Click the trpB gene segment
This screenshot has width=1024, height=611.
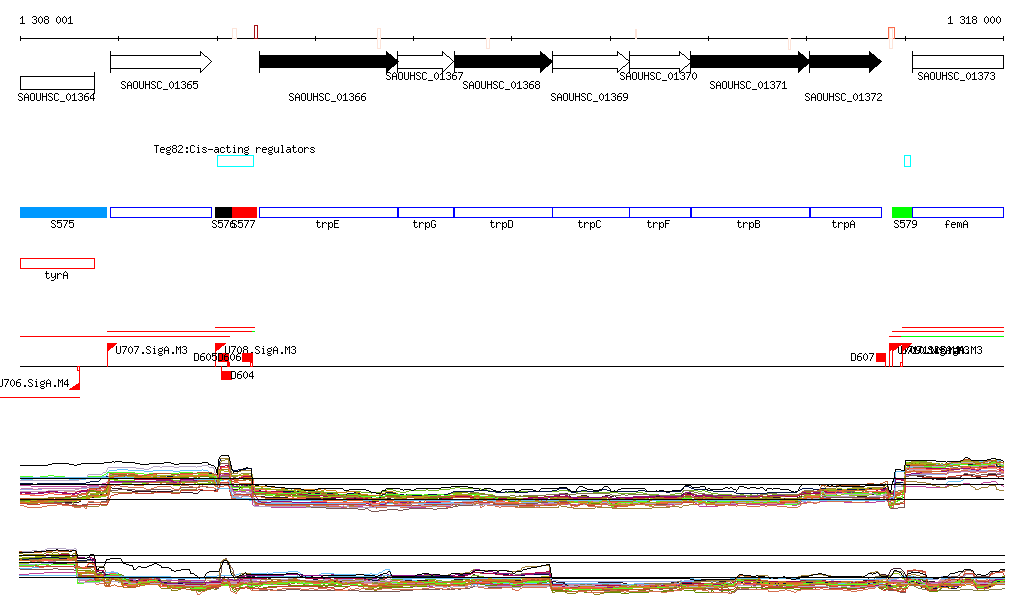750,212
